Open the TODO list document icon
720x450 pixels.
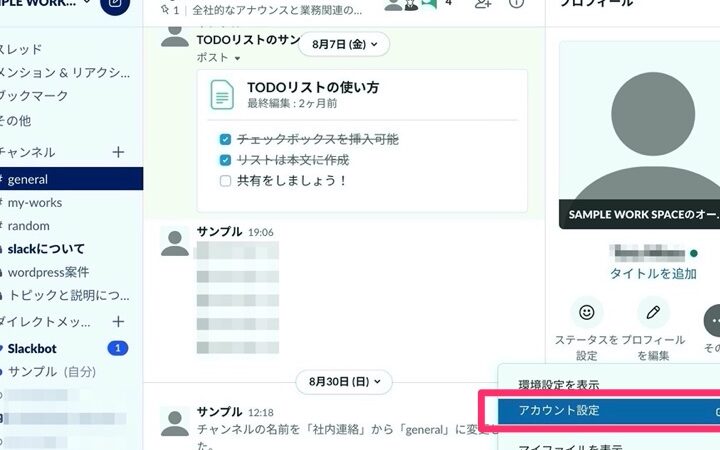(221, 94)
